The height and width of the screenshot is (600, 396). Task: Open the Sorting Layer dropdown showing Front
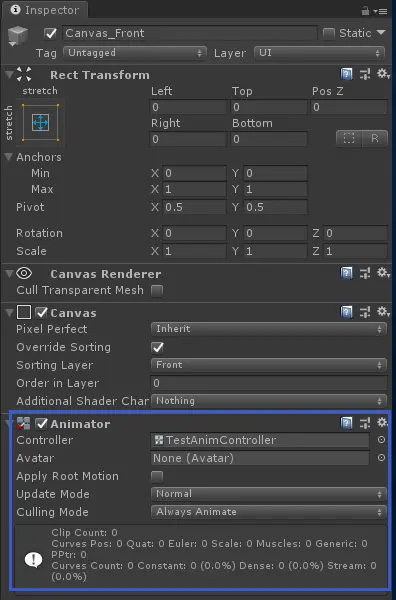click(x=269, y=365)
